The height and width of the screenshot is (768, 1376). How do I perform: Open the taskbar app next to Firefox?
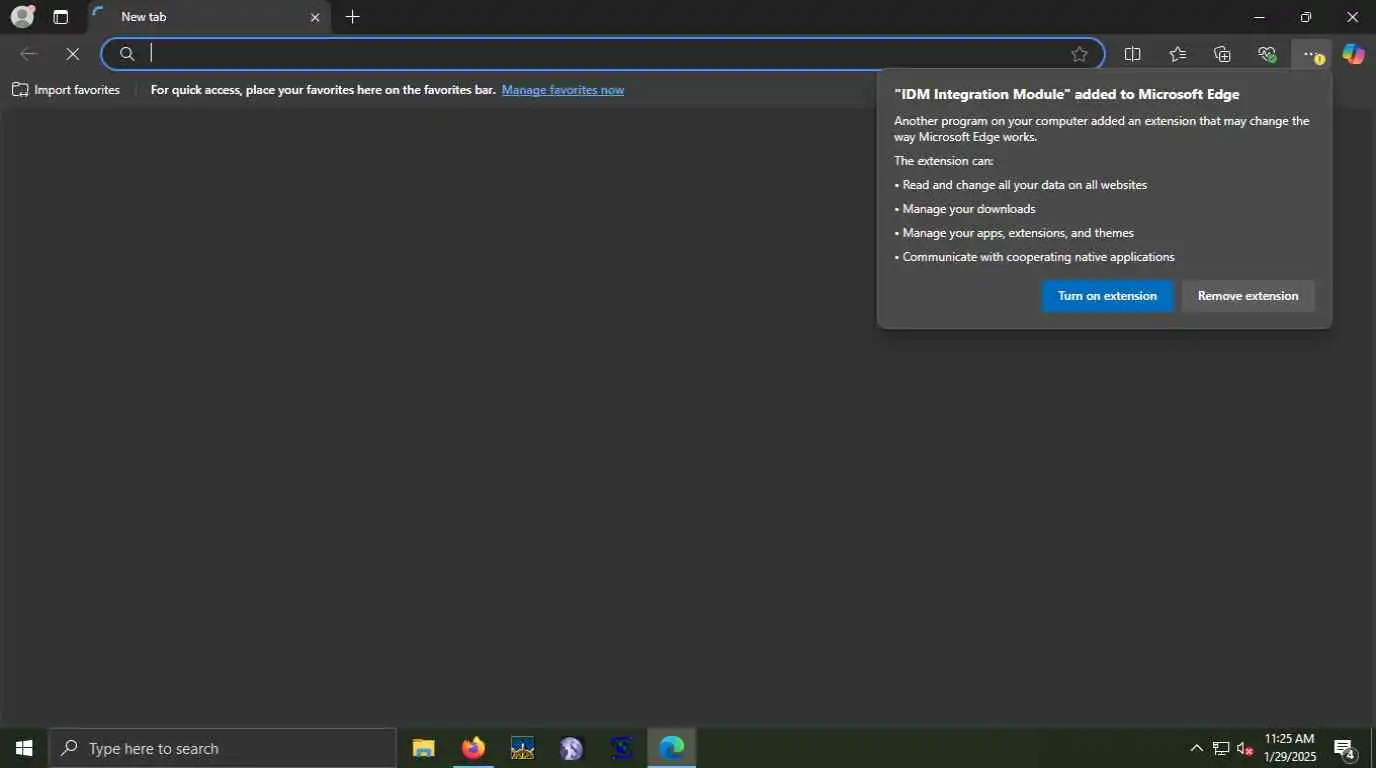coord(522,748)
